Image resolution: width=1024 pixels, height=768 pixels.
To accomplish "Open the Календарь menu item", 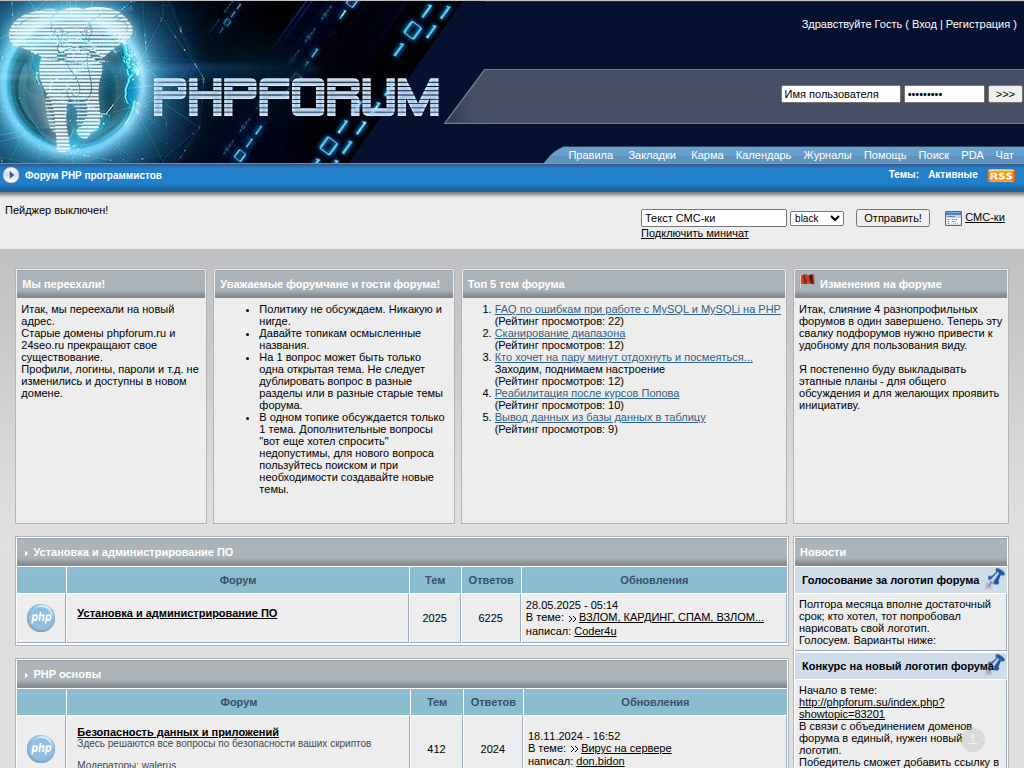I will [x=763, y=155].
